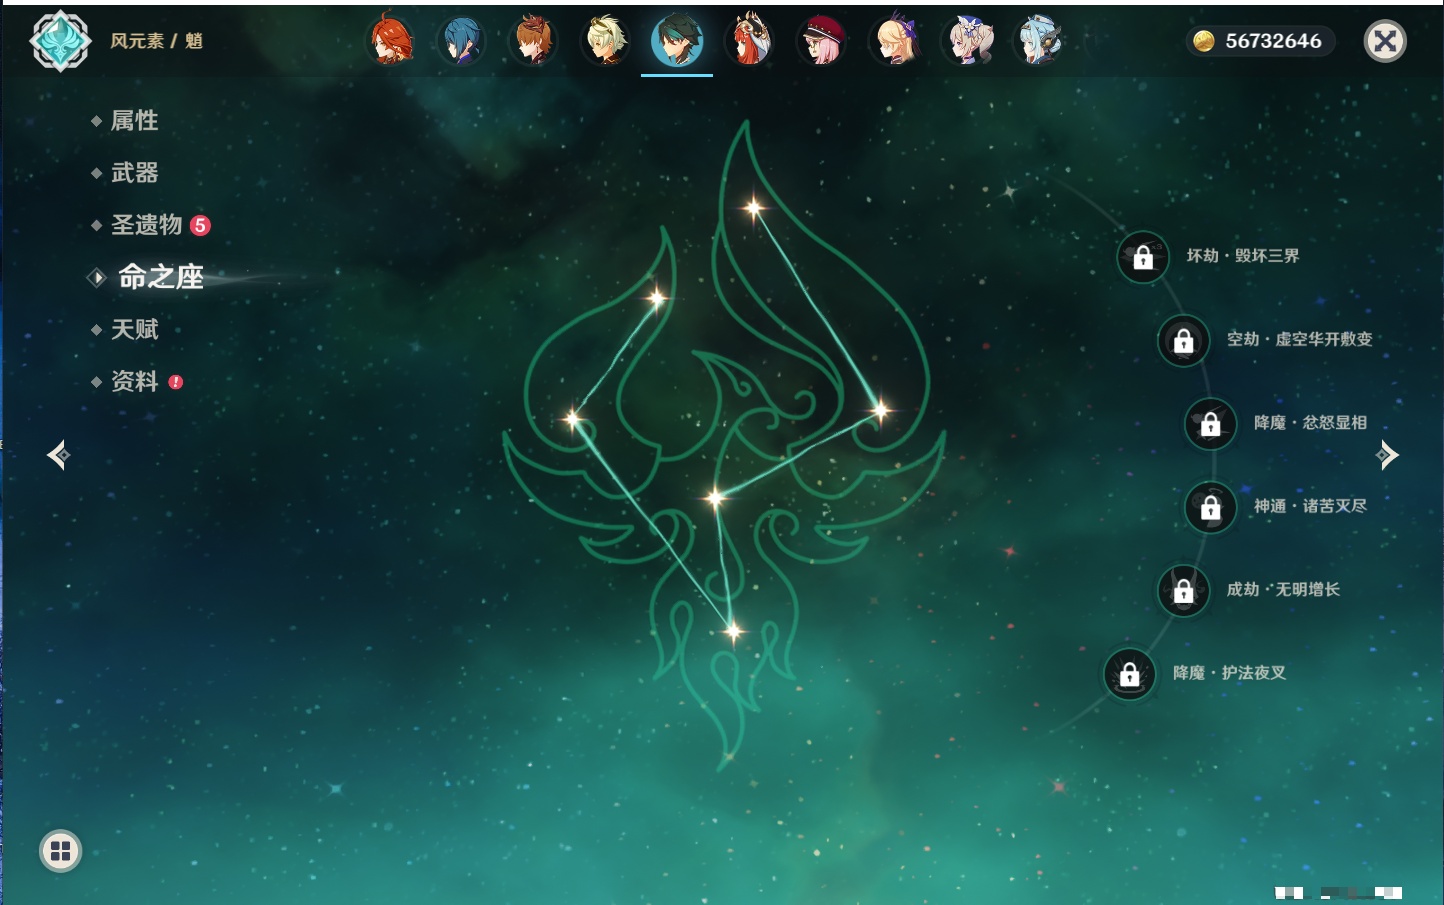
Task: Click the topmost star of the constellation
Action: (x=753, y=208)
